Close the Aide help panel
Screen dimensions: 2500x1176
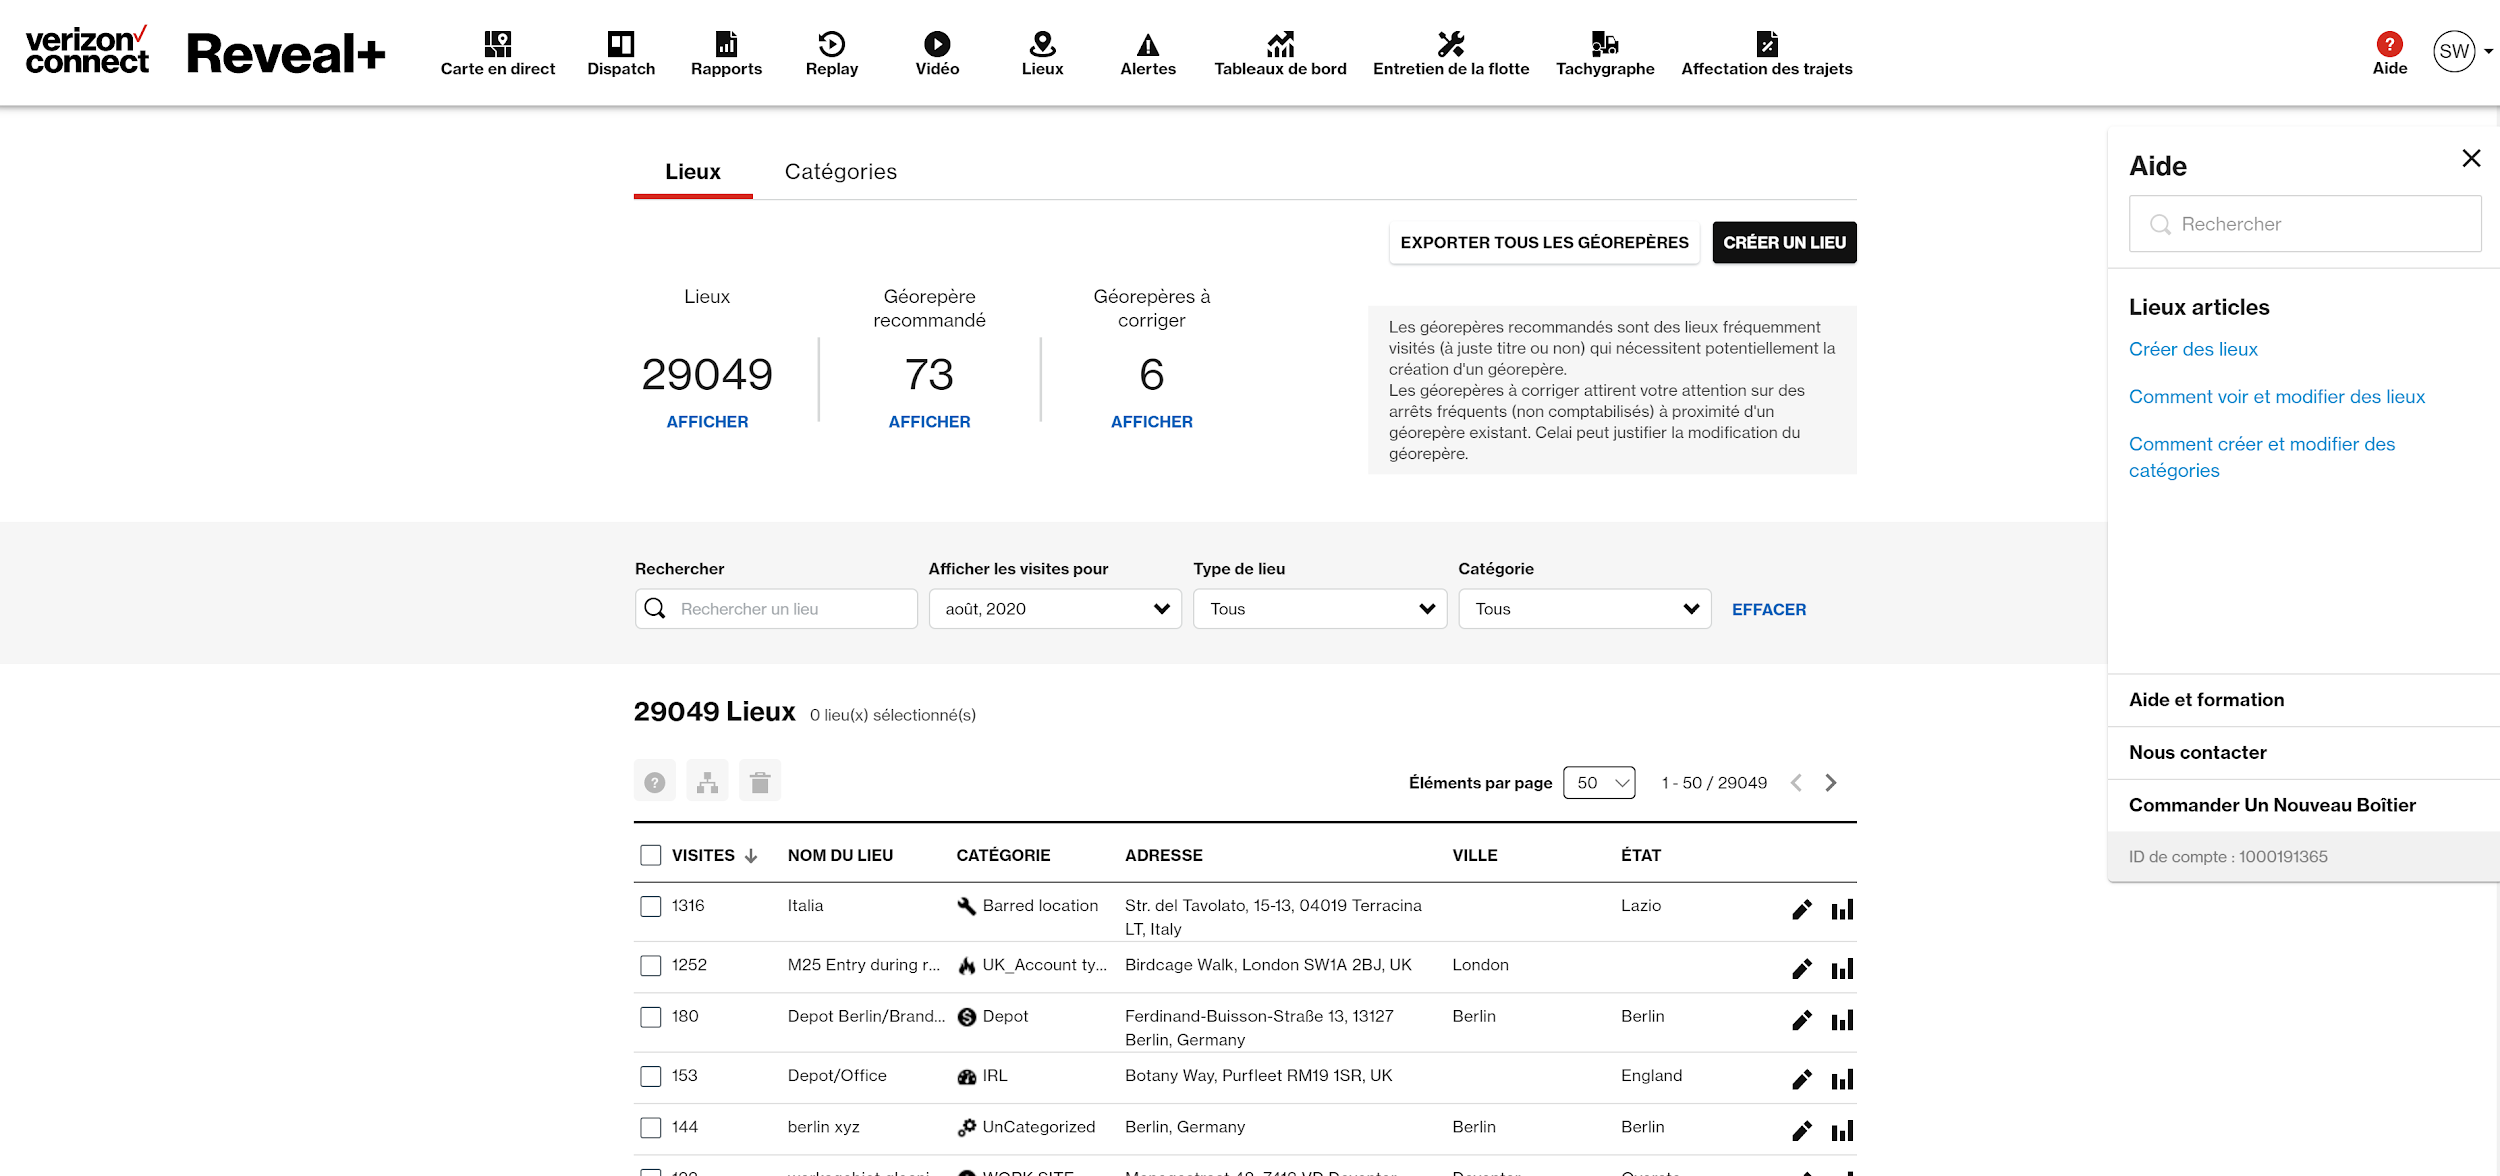point(2471,158)
